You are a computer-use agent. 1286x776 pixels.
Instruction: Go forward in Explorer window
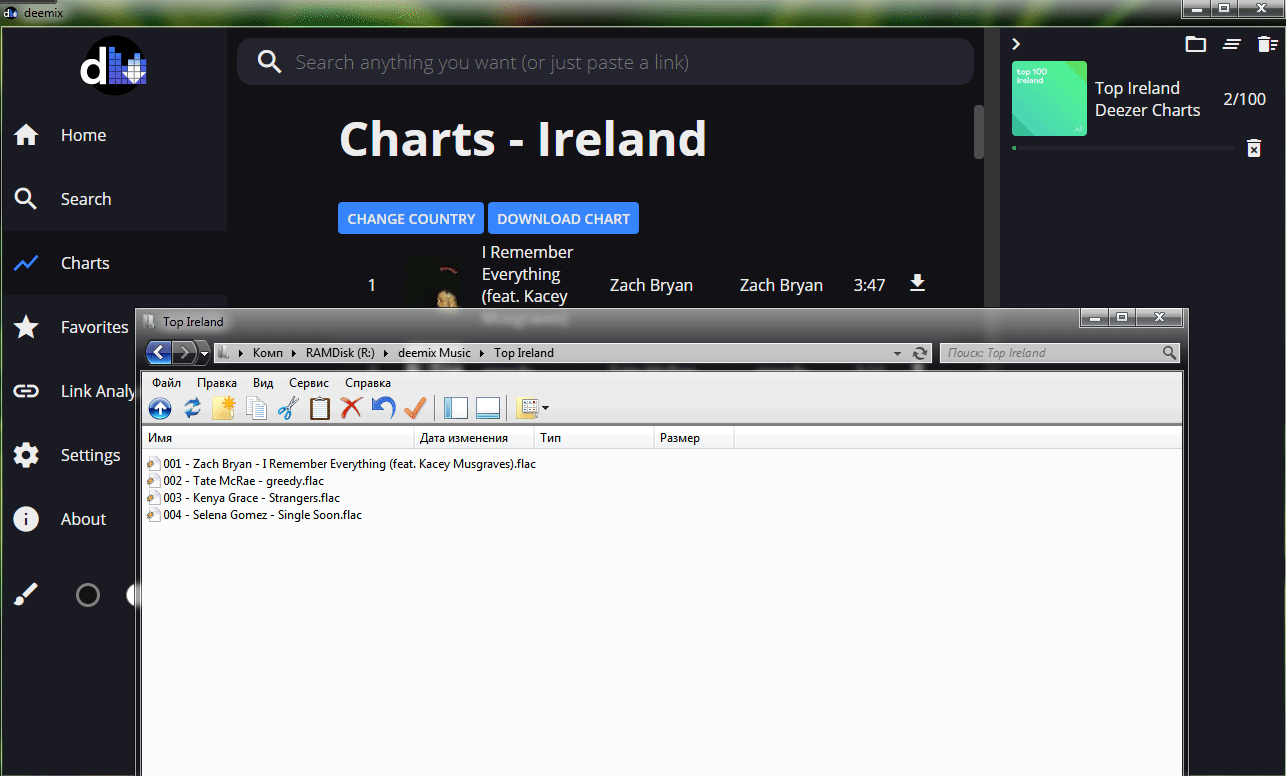[185, 352]
